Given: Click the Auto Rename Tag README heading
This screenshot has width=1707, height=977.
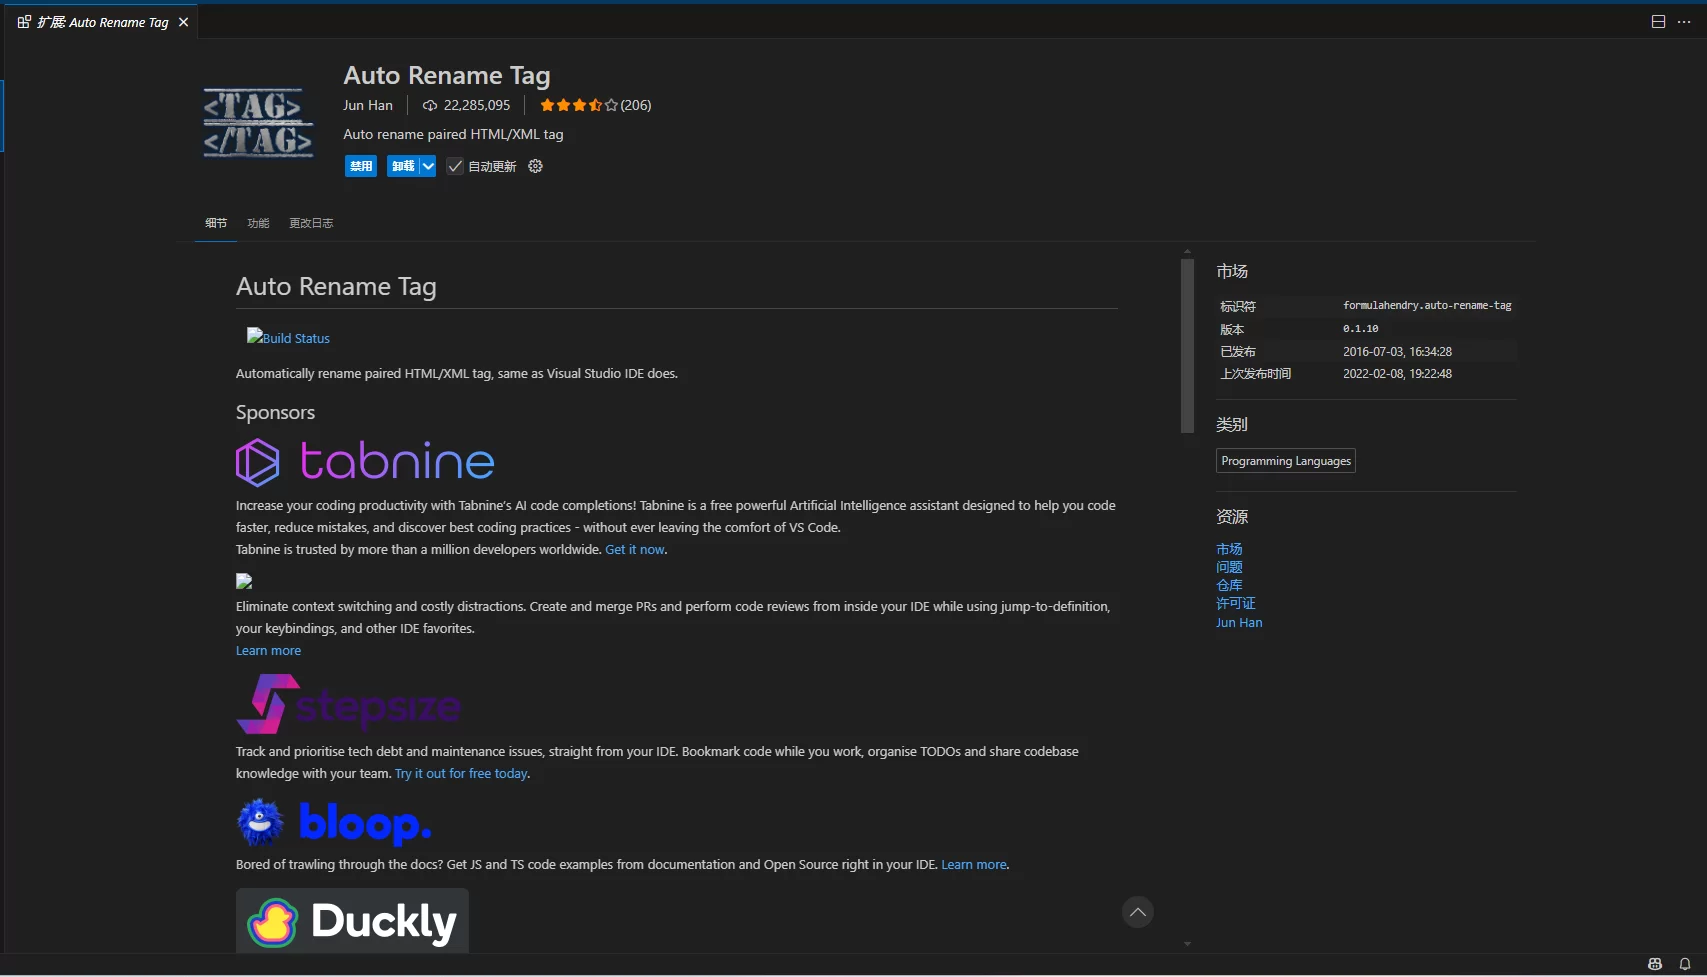Looking at the screenshot, I should point(336,286).
